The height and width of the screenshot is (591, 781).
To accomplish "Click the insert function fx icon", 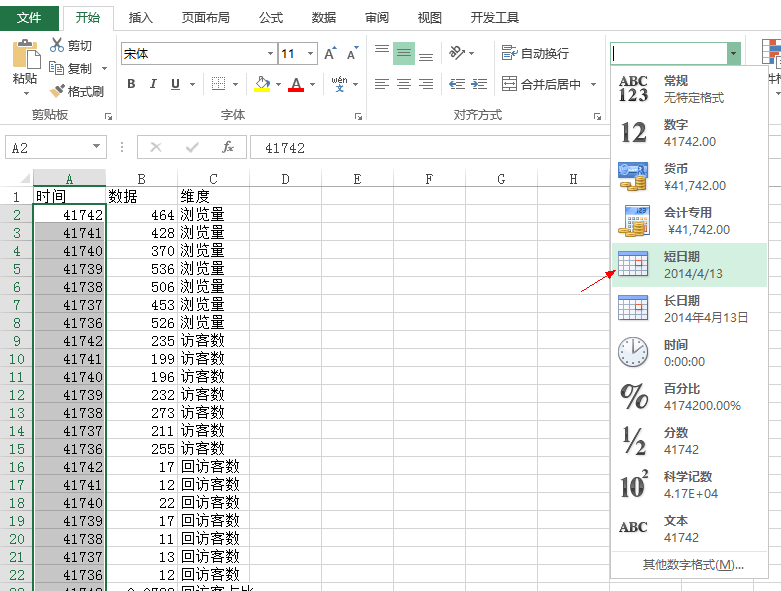I will 228,147.
